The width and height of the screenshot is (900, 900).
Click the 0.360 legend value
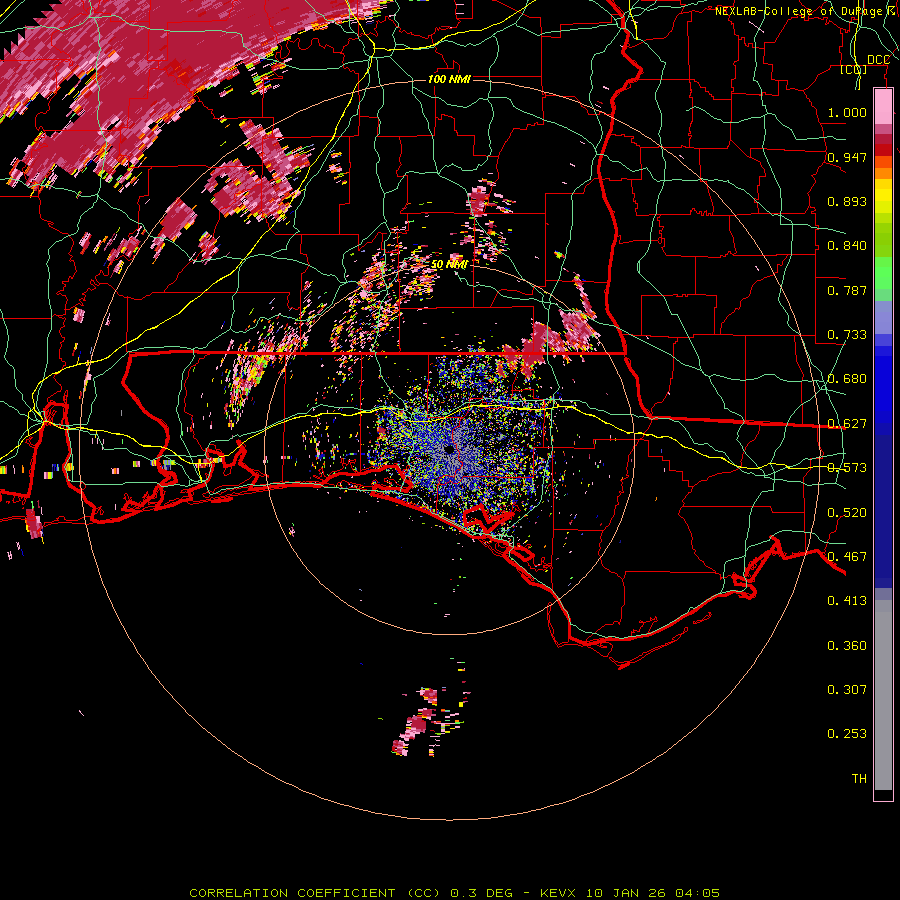click(847, 646)
